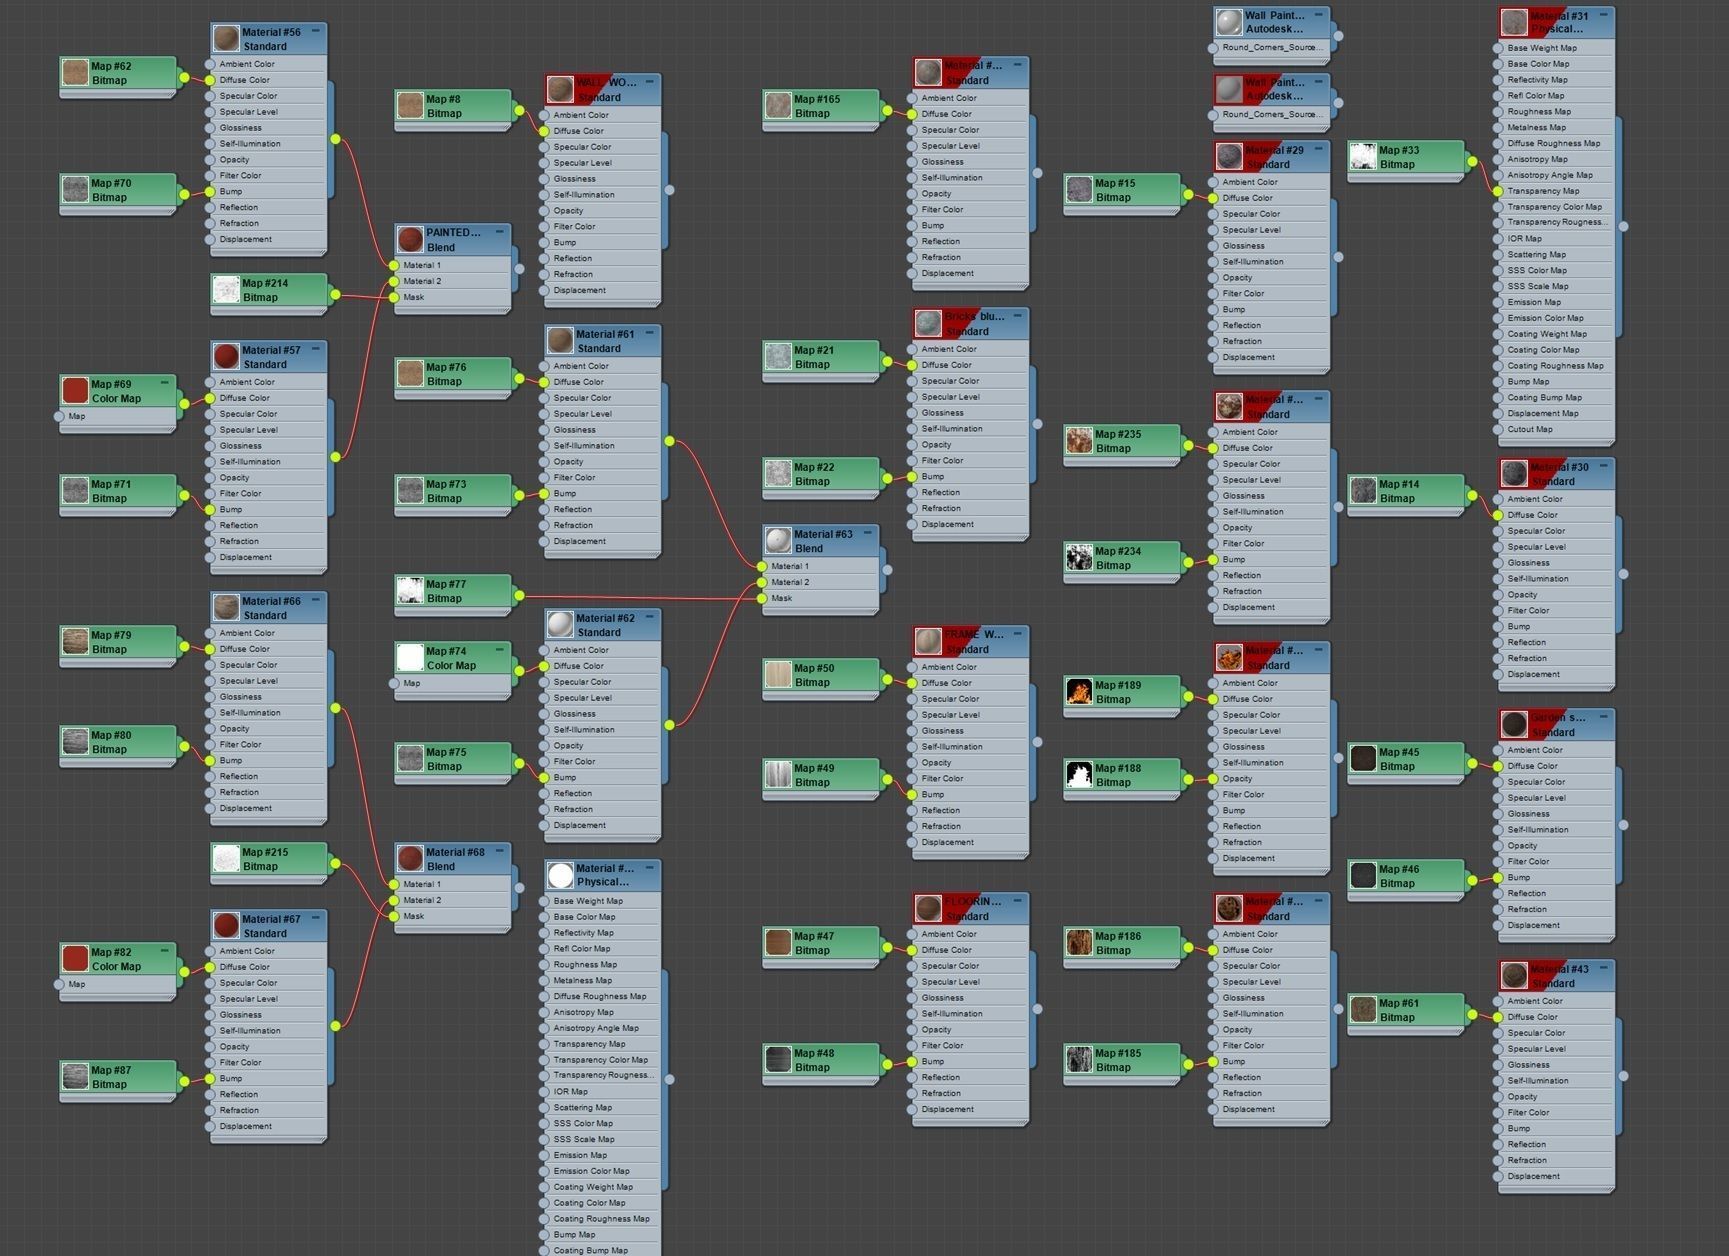Select the Material #68 Blend preview
1729x1256 pixels.
tap(410, 859)
